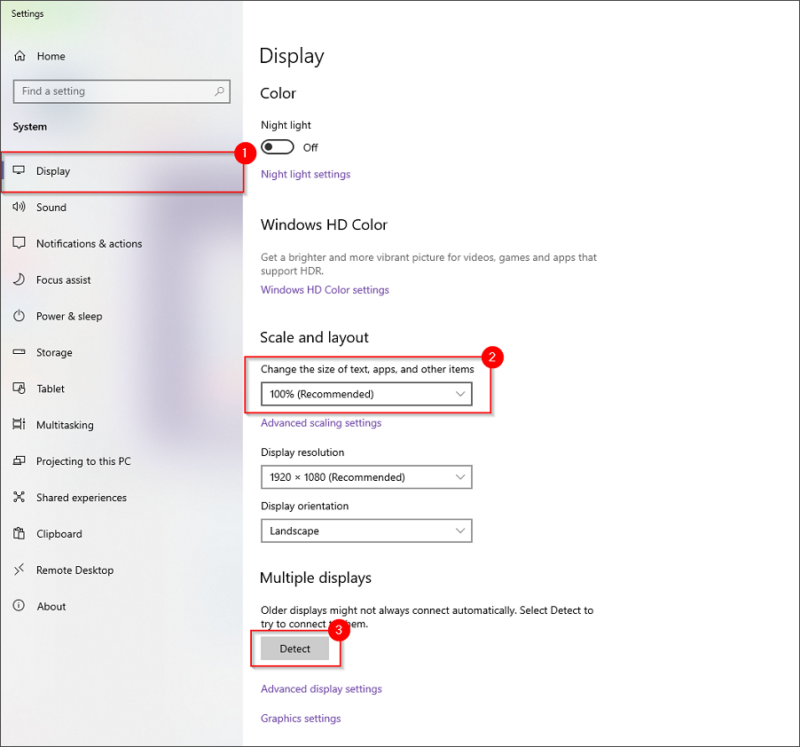
Task: Click the search magnifier icon
Action: (x=219, y=91)
